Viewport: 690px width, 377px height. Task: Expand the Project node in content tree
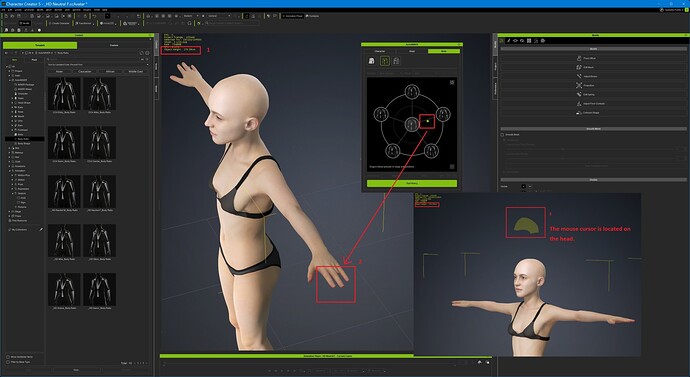[10, 71]
